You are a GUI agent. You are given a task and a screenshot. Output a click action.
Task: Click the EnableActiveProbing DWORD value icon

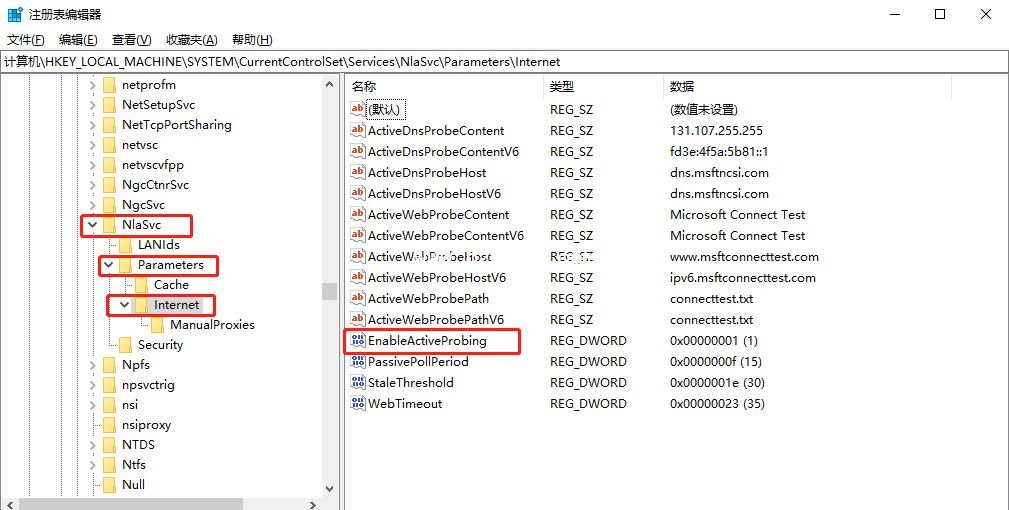(358, 340)
